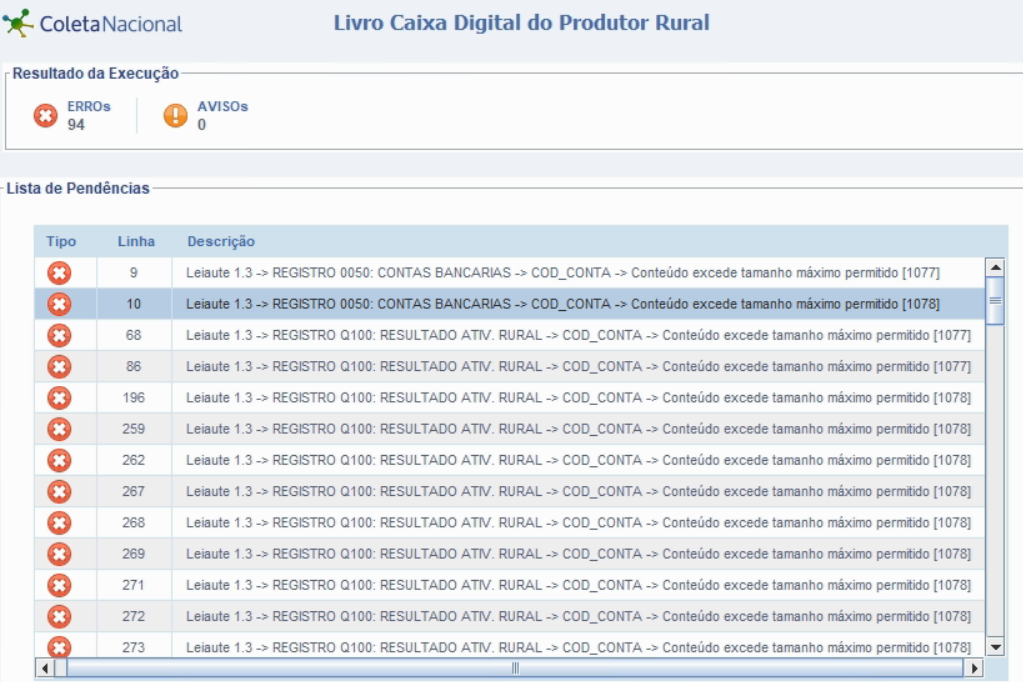Viewport: 1023px width, 682px height.
Task: Select the error icon for line 10
Action: 60,304
